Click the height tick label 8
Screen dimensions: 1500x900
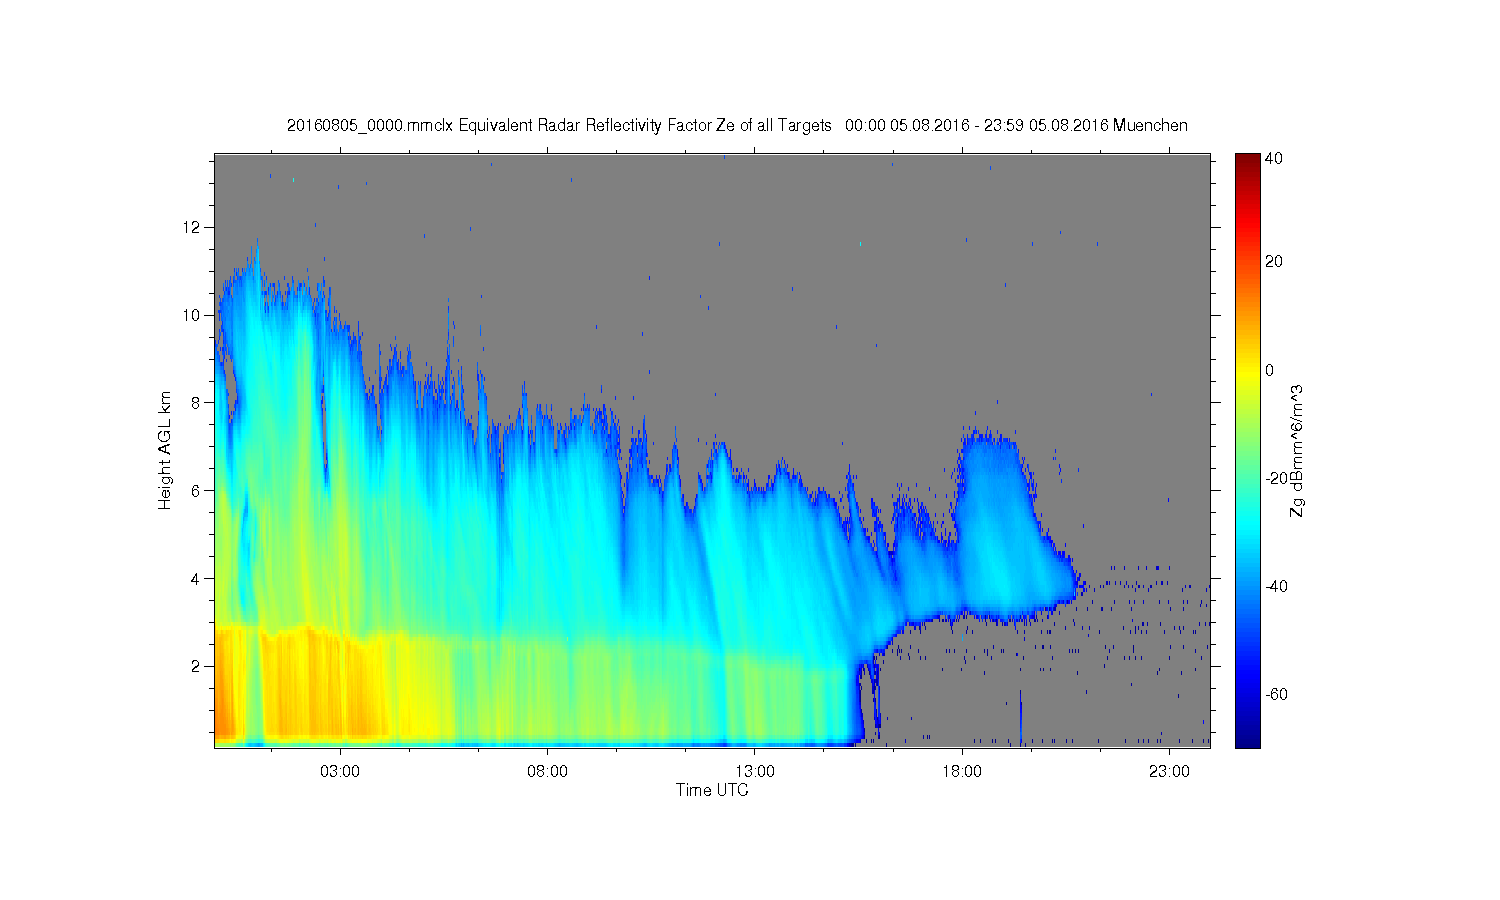pyautogui.click(x=197, y=402)
